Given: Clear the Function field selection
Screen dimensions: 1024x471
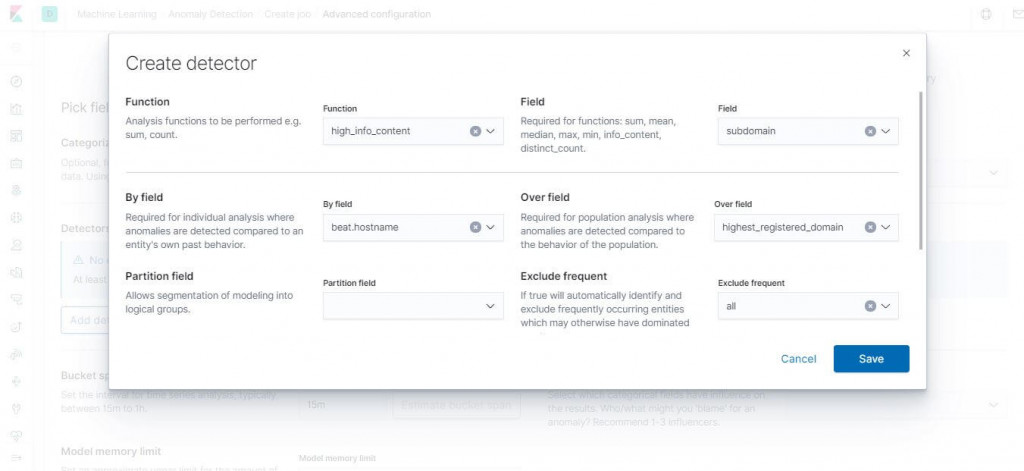Looking at the screenshot, I should 475,131.
